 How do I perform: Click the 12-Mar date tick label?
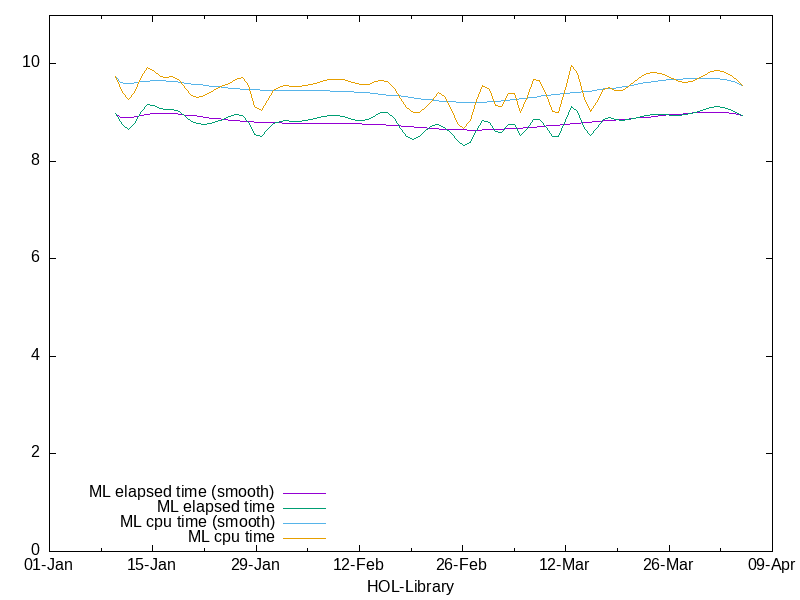coord(565,565)
